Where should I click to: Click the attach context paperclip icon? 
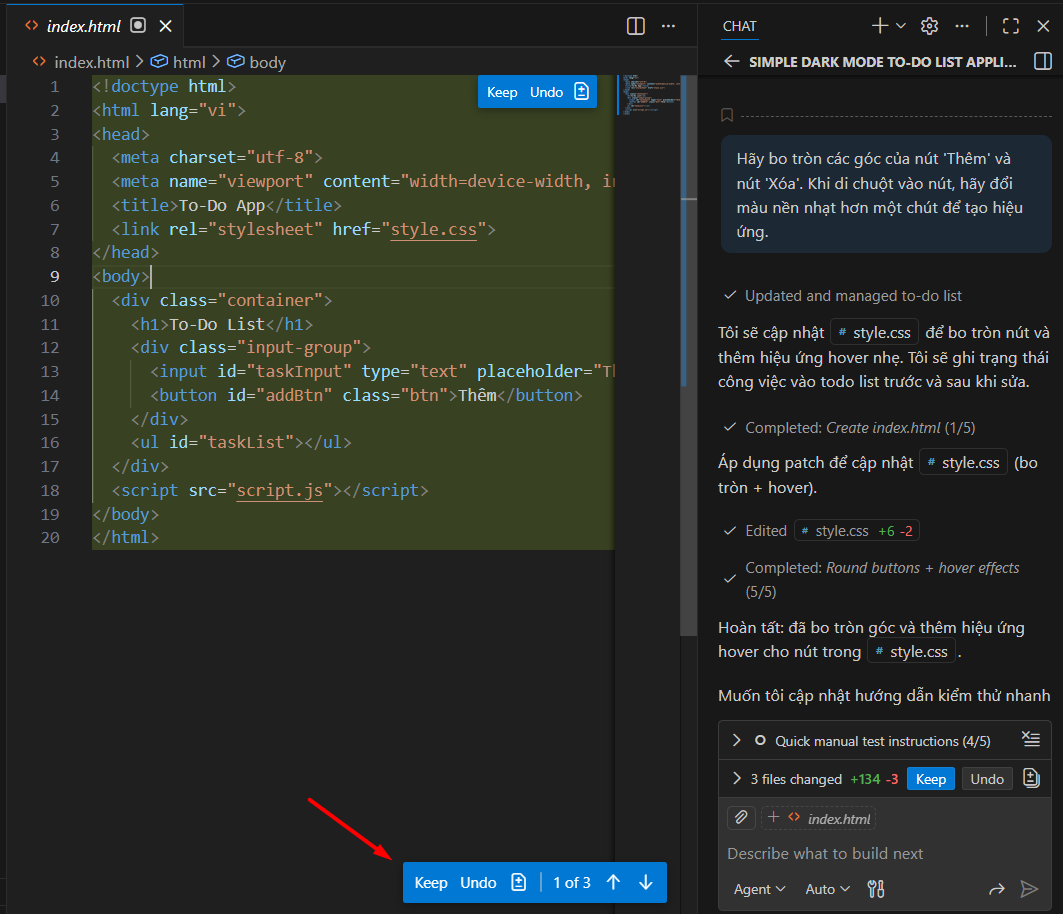click(x=740, y=818)
